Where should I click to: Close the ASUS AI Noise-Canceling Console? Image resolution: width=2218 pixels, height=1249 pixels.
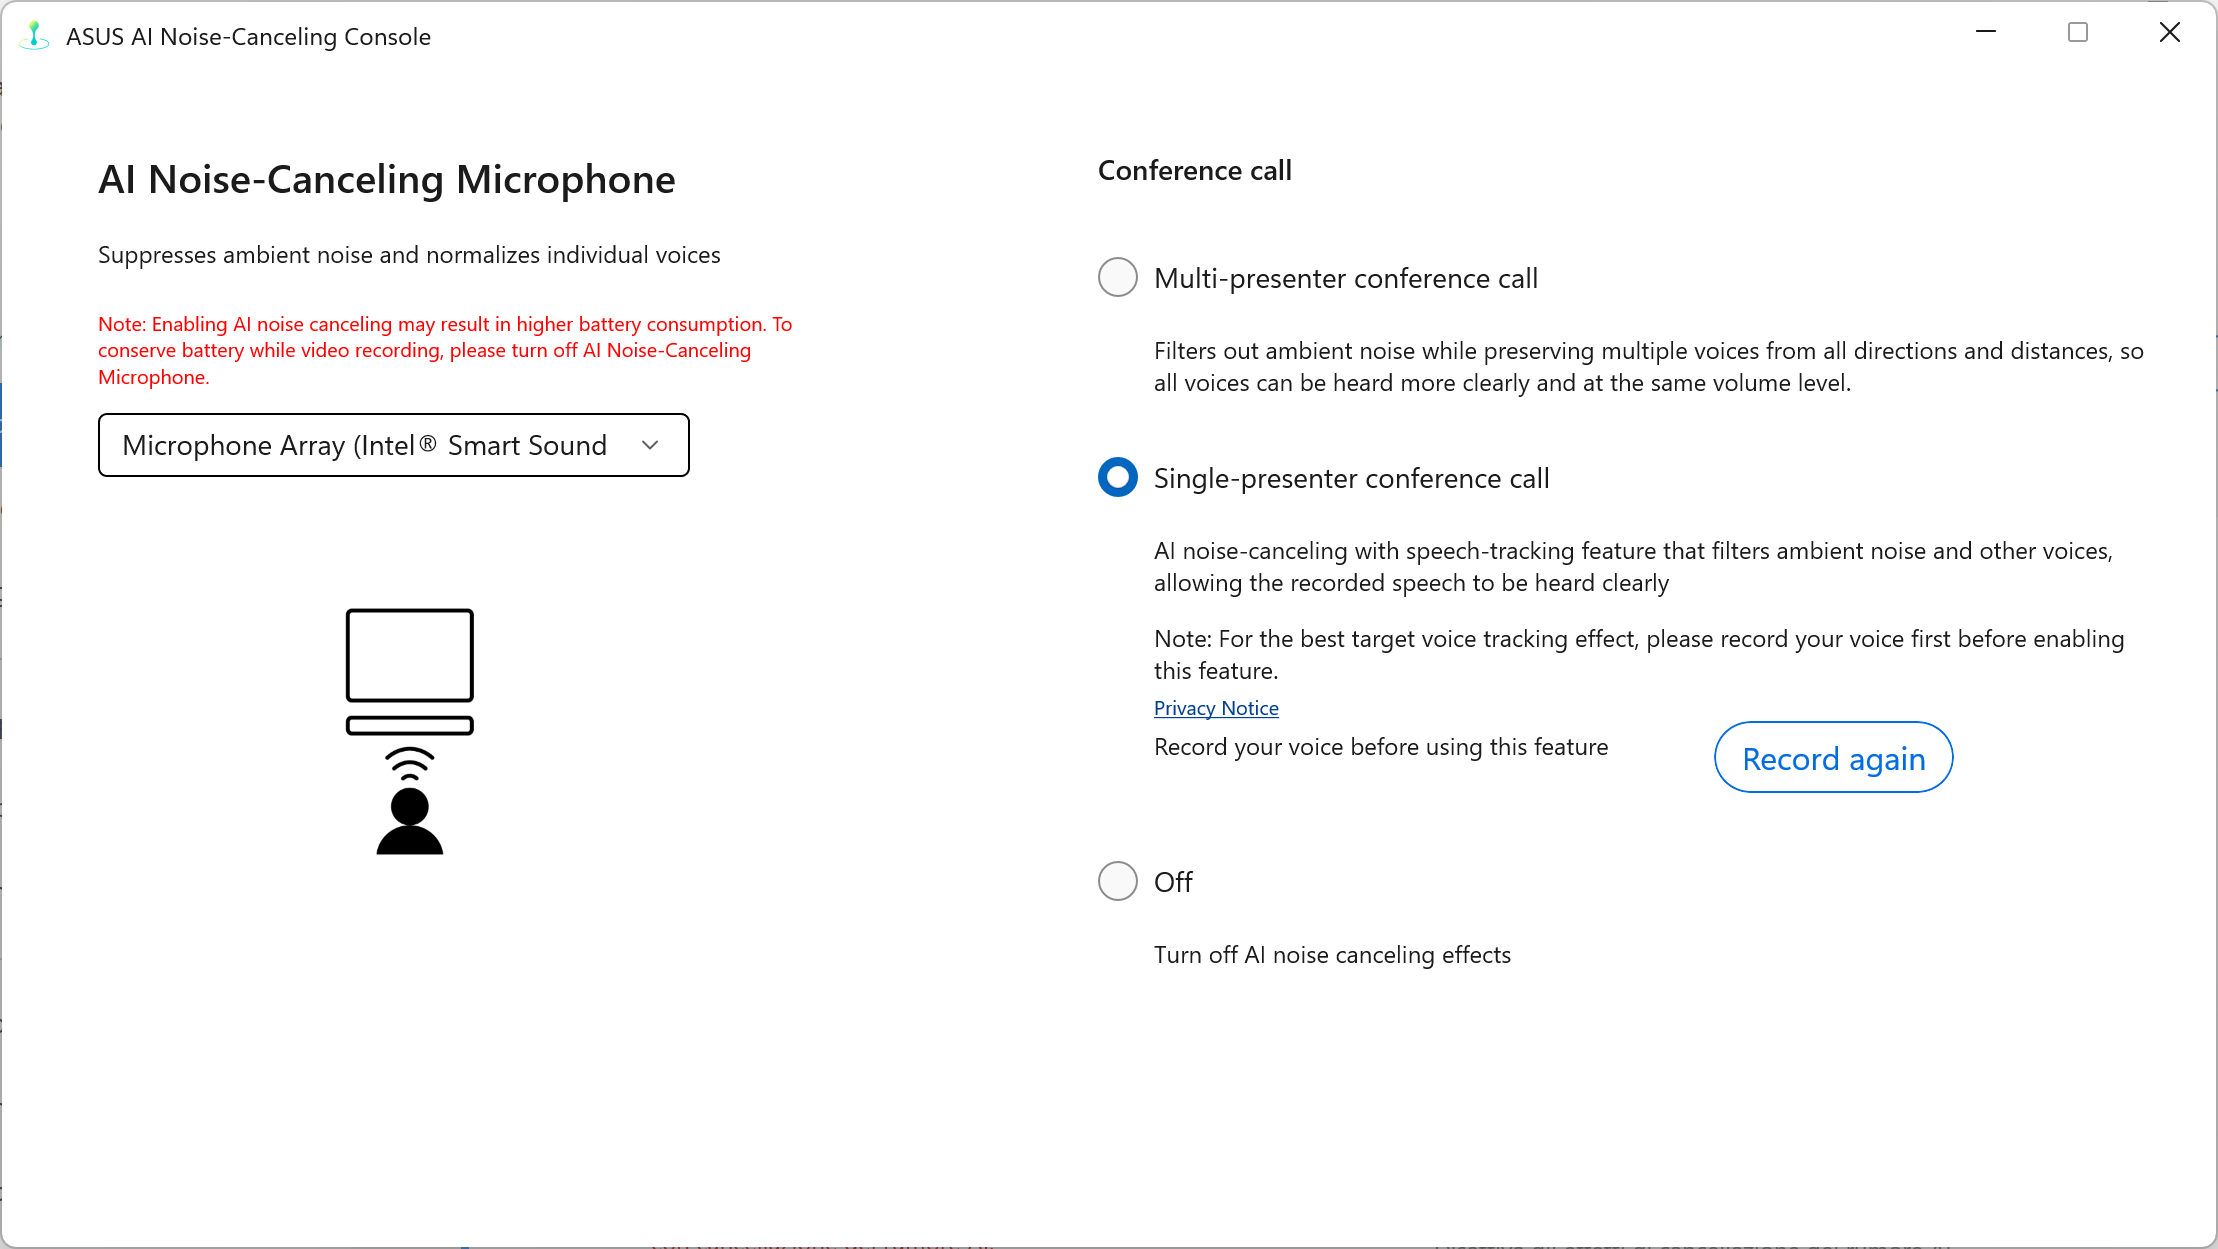2169,33
